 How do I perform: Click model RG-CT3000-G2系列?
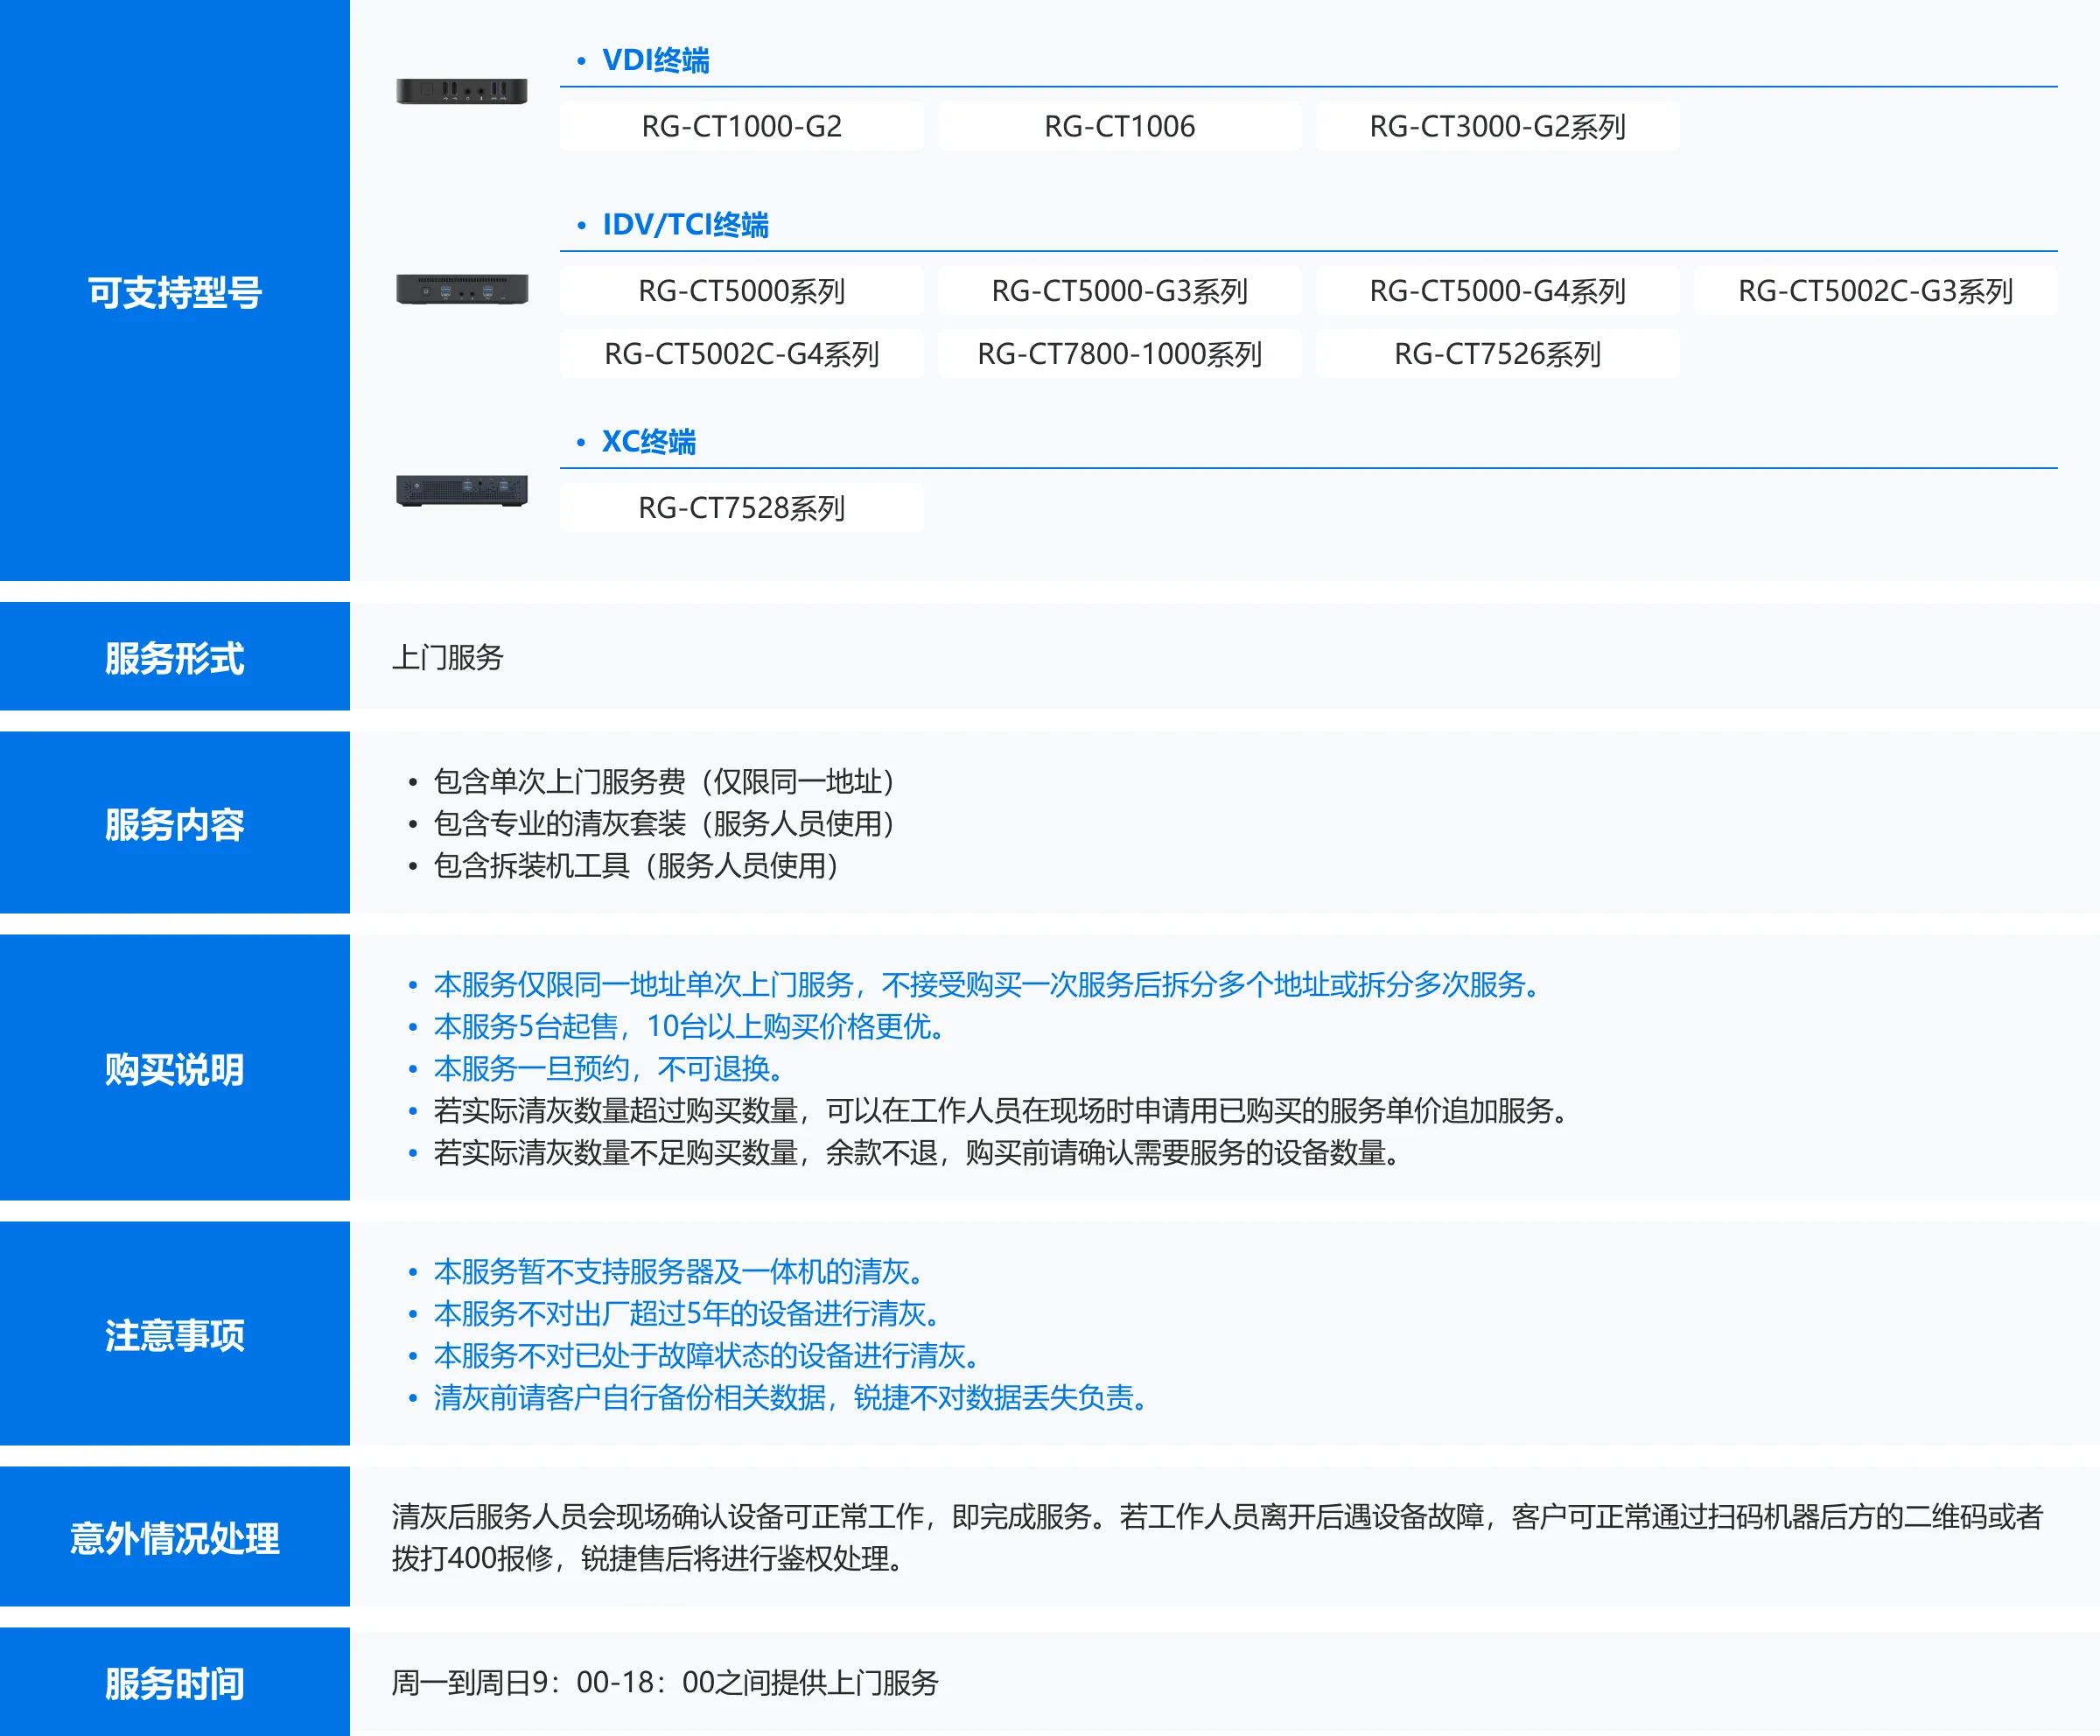tap(1498, 126)
